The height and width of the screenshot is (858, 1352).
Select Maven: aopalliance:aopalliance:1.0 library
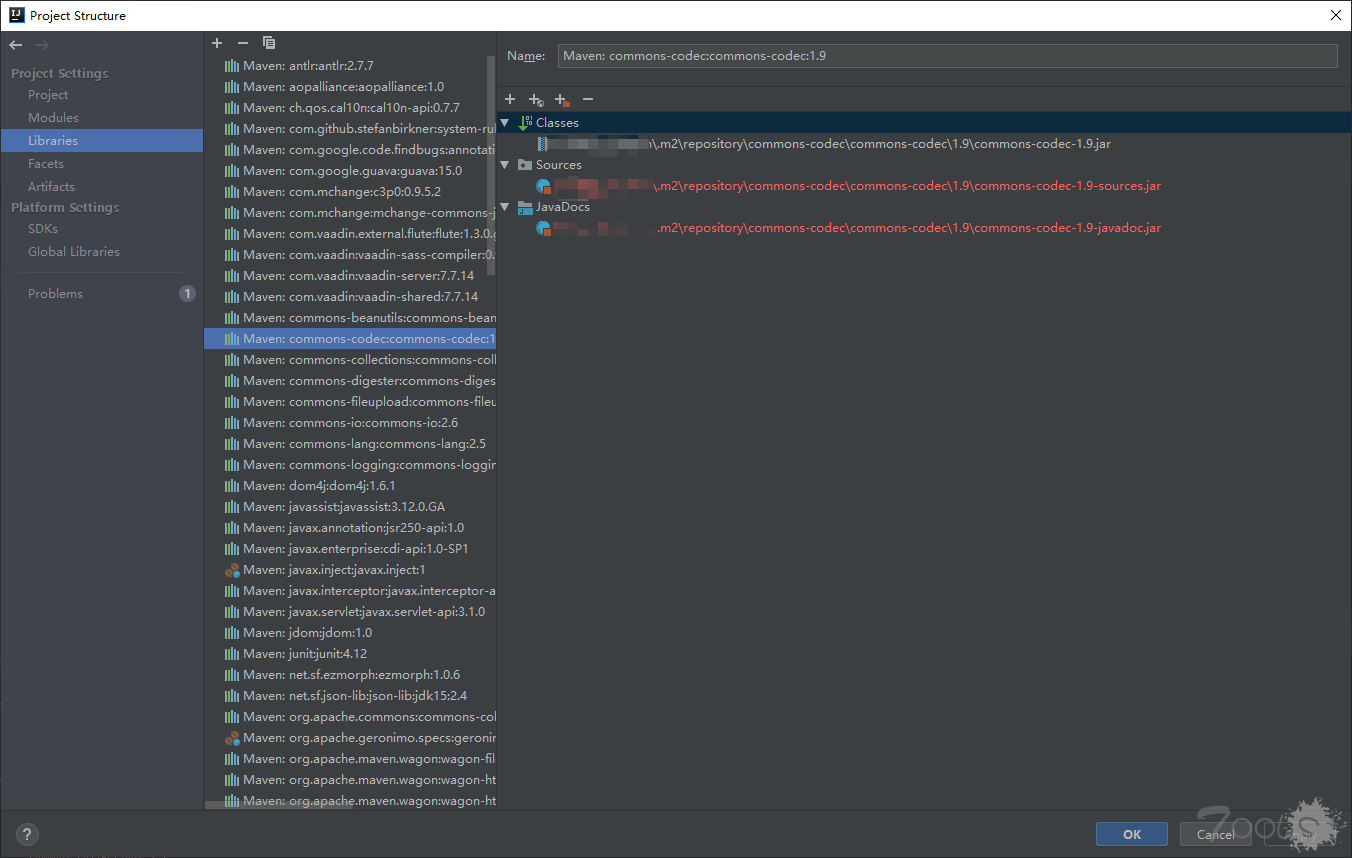[350, 87]
